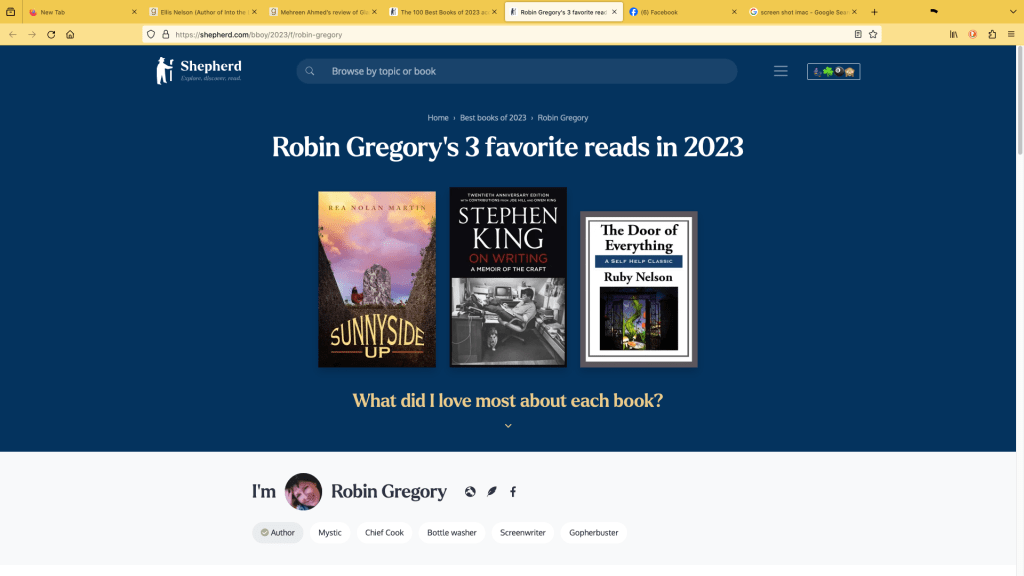Open Robin Gregory's Facebook profile icon
Image resolution: width=1024 pixels, height=576 pixels.
coord(513,492)
